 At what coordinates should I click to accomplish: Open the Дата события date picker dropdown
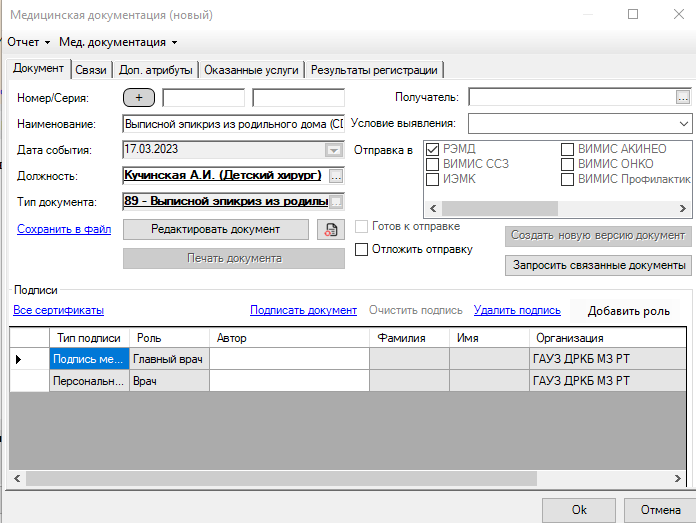333,150
